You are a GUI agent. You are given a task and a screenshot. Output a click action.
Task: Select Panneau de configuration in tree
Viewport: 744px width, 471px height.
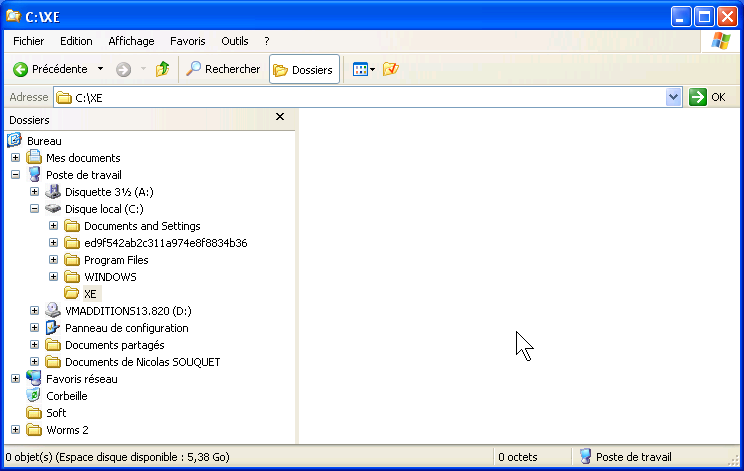[126, 328]
